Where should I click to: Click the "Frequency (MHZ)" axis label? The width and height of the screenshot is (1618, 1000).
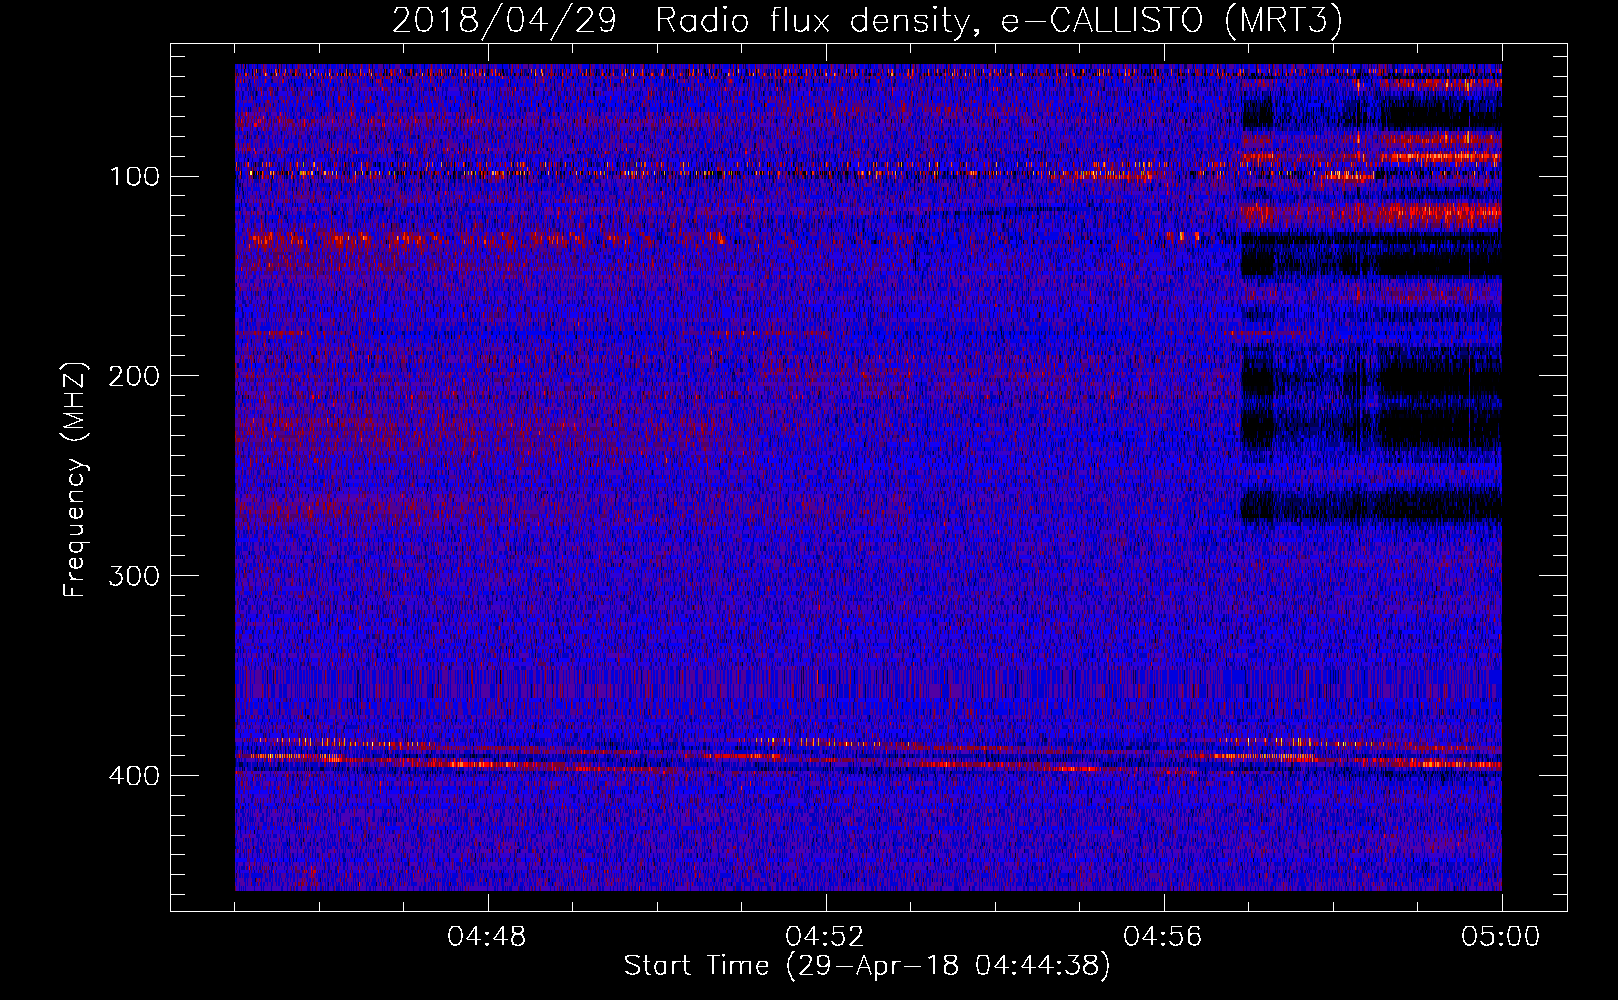75,479
